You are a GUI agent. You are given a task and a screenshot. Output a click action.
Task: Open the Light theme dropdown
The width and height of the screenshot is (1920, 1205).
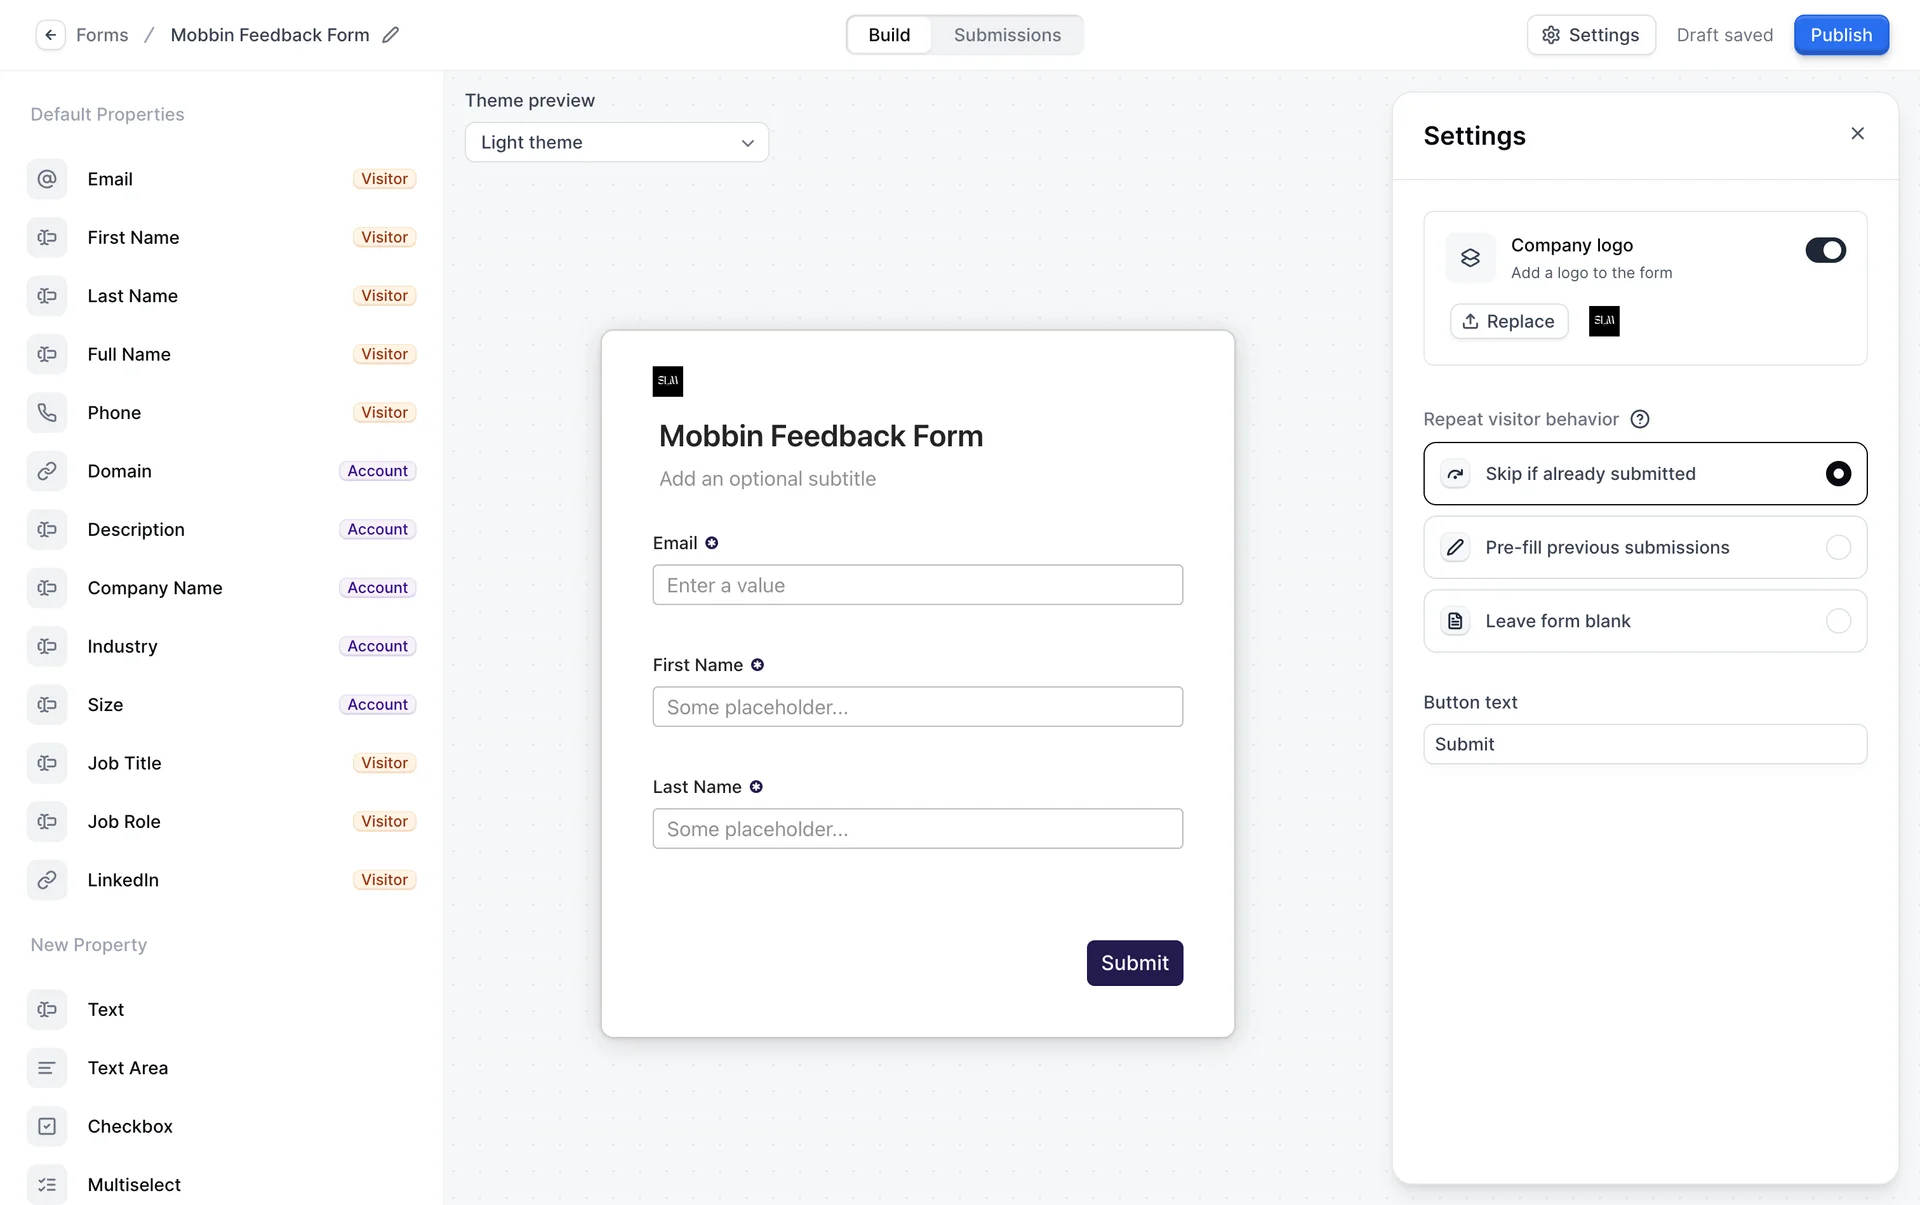616,142
